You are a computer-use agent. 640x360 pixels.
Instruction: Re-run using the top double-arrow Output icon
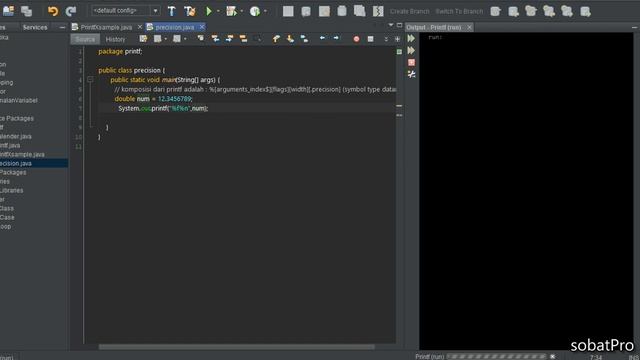click(x=411, y=38)
